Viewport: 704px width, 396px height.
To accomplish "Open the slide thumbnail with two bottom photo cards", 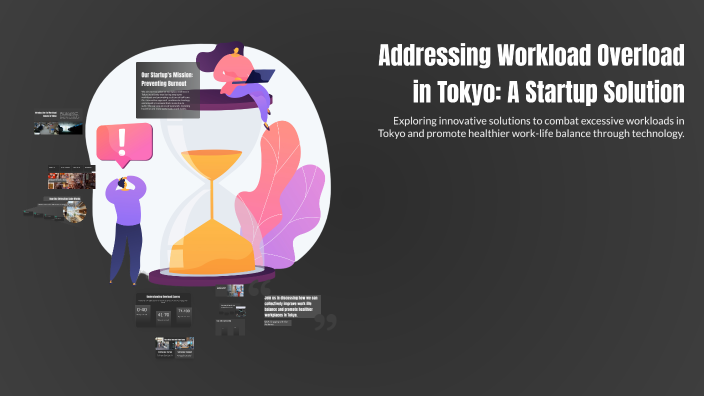I will [175, 348].
